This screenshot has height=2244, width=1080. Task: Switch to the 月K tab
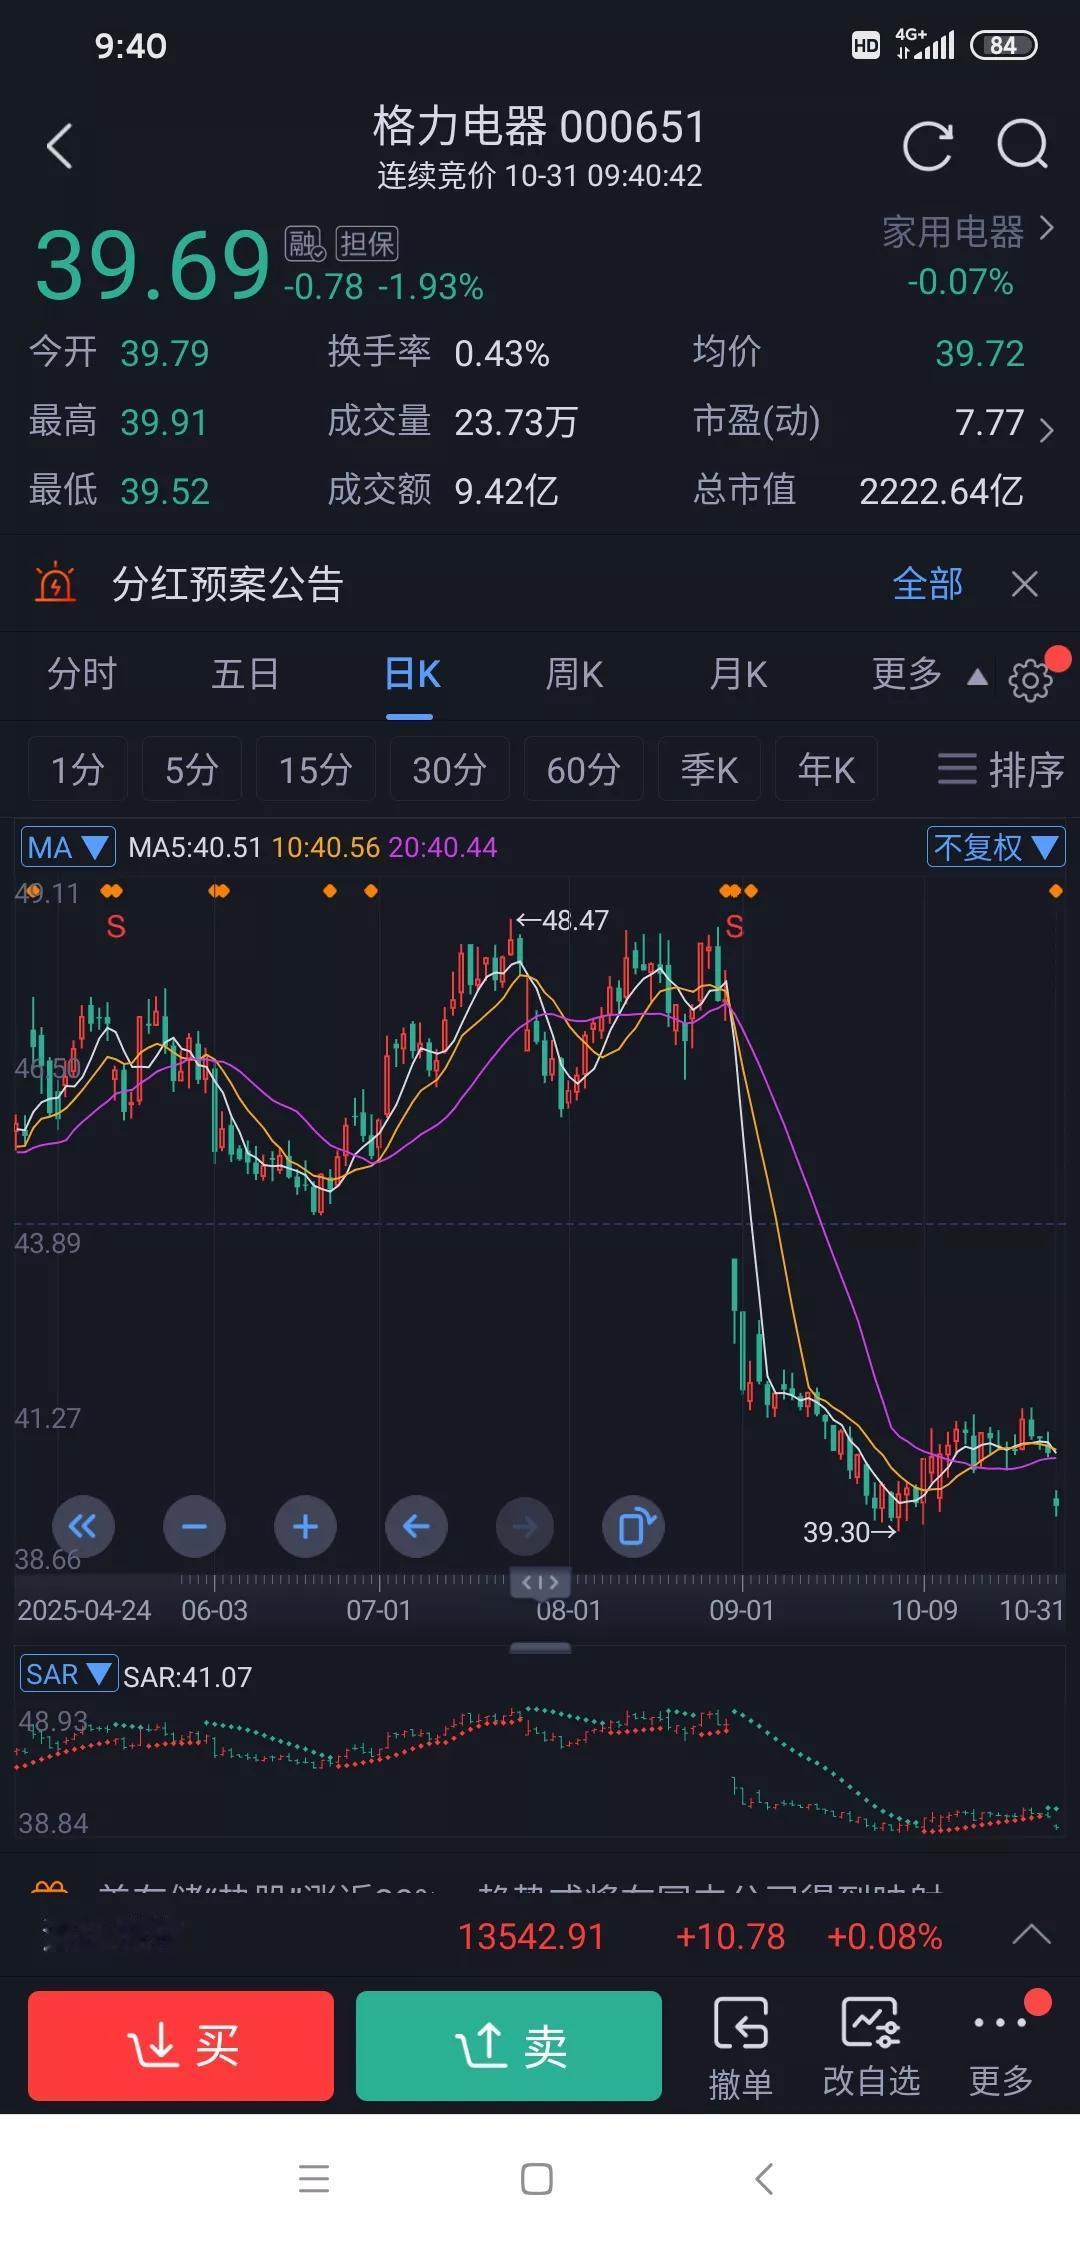click(738, 674)
